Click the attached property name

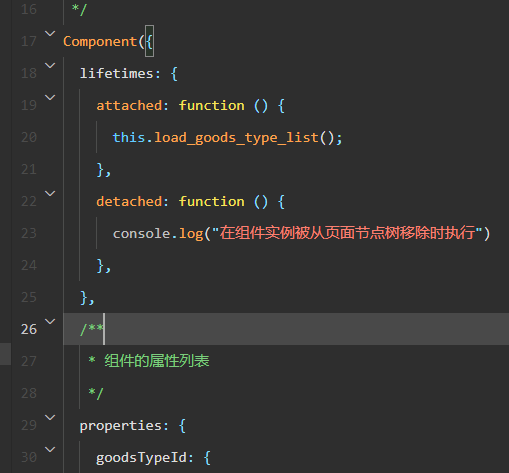tap(129, 106)
